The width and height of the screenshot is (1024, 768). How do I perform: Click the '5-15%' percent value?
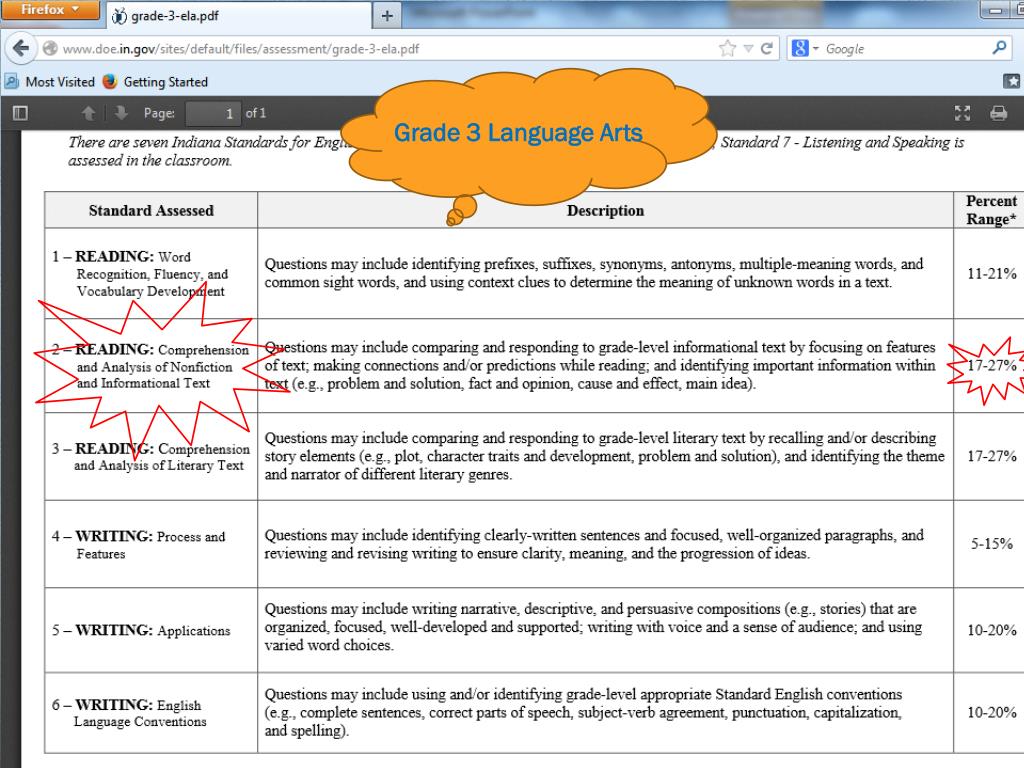click(991, 543)
